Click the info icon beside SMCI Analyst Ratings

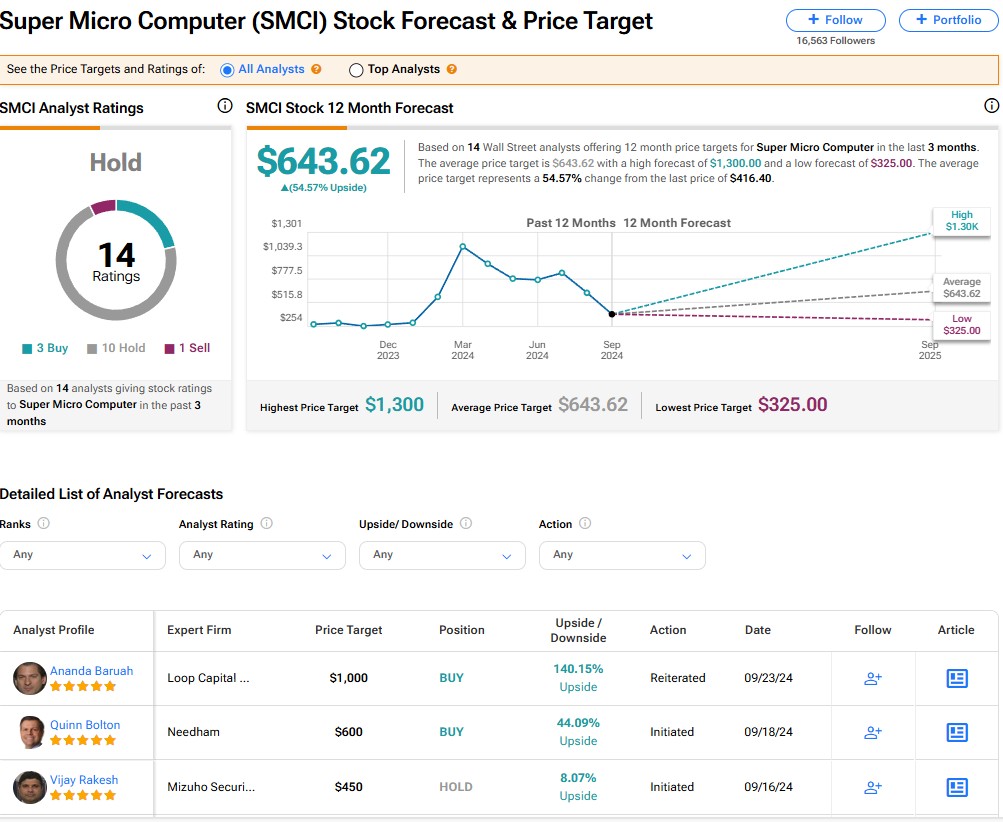pyautogui.click(x=225, y=107)
